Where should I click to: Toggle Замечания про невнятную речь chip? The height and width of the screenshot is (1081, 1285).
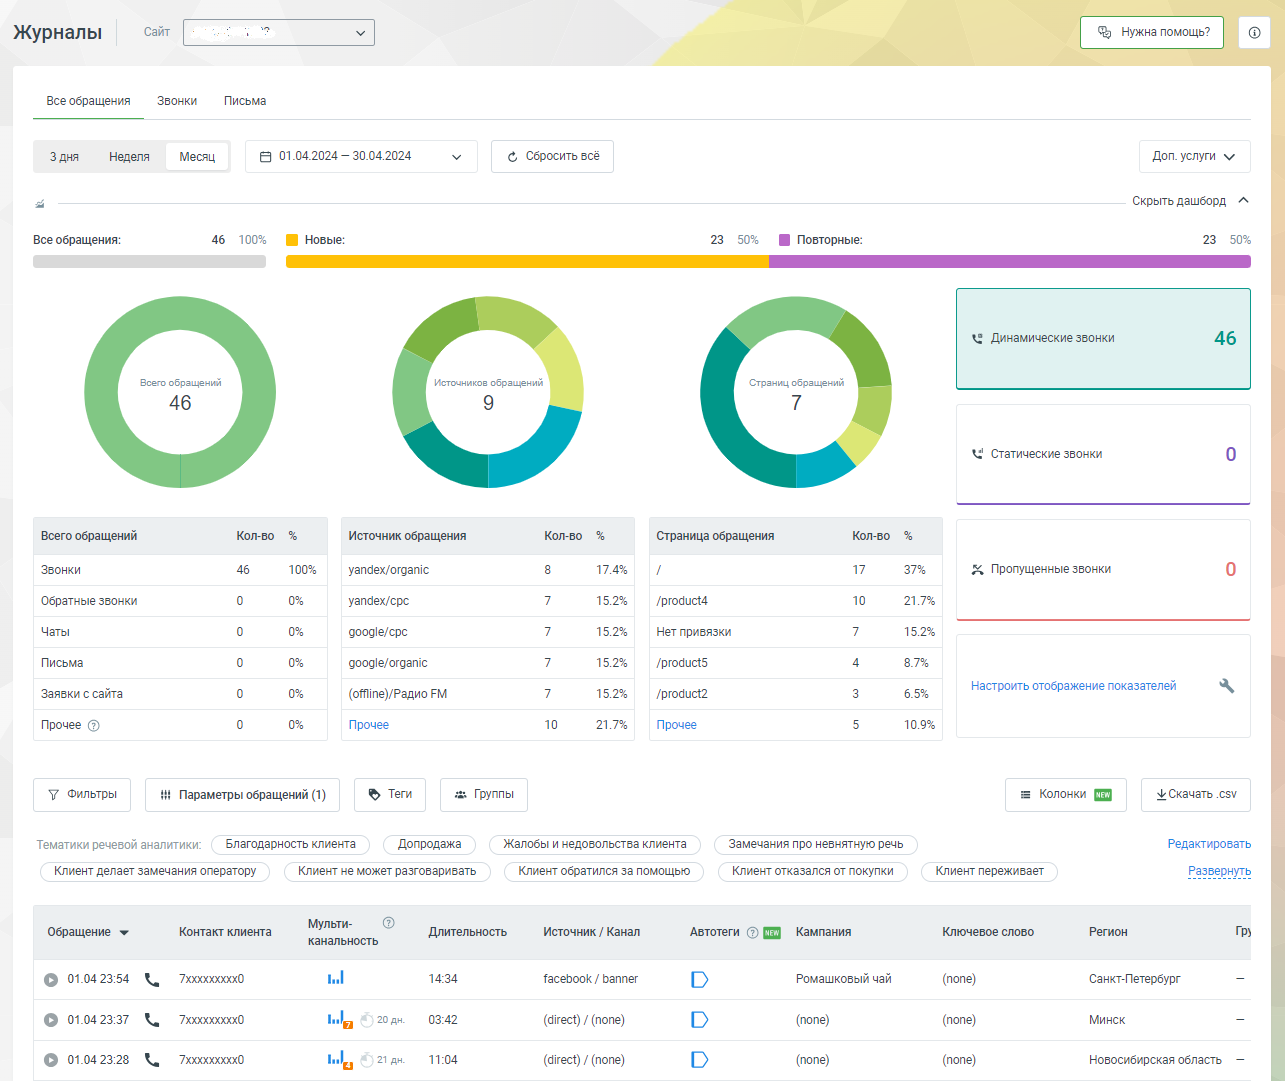click(x=816, y=845)
